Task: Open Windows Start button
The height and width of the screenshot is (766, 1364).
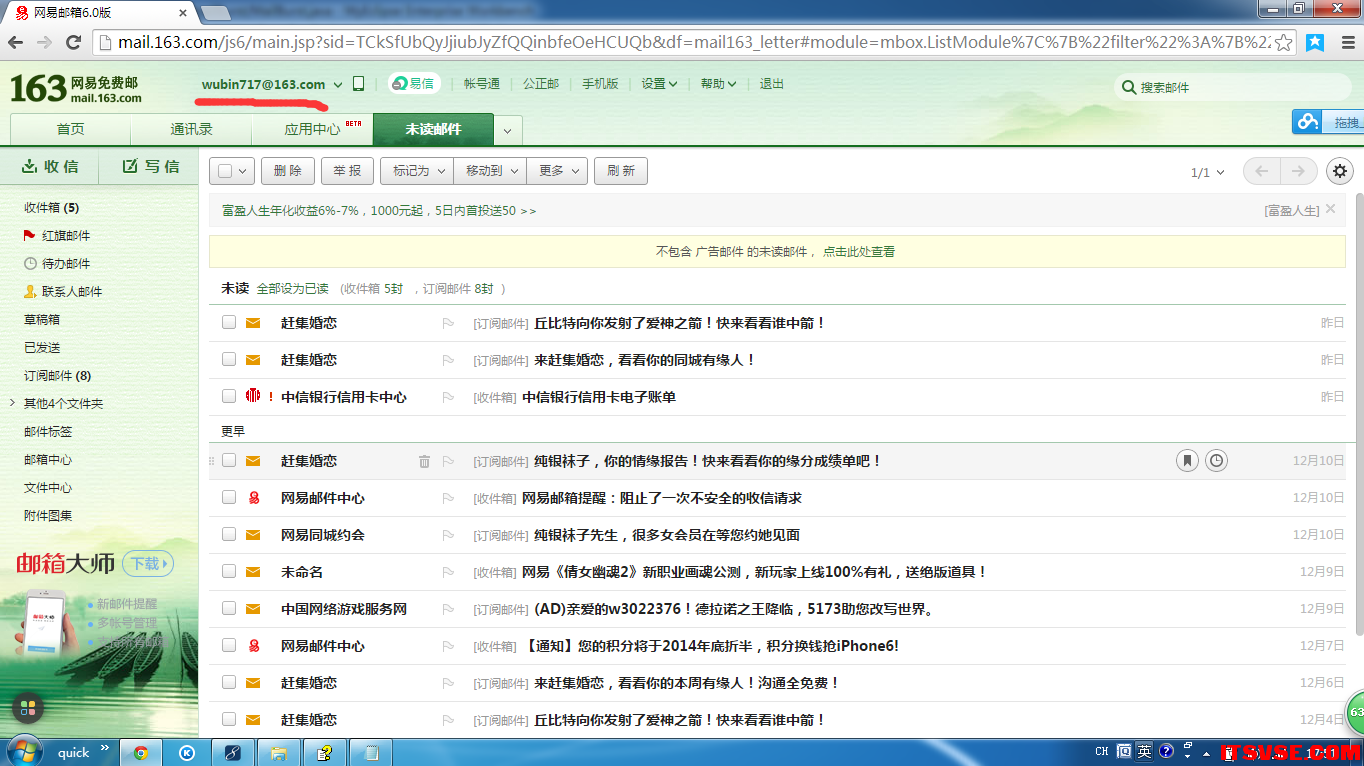Action: (x=22, y=752)
